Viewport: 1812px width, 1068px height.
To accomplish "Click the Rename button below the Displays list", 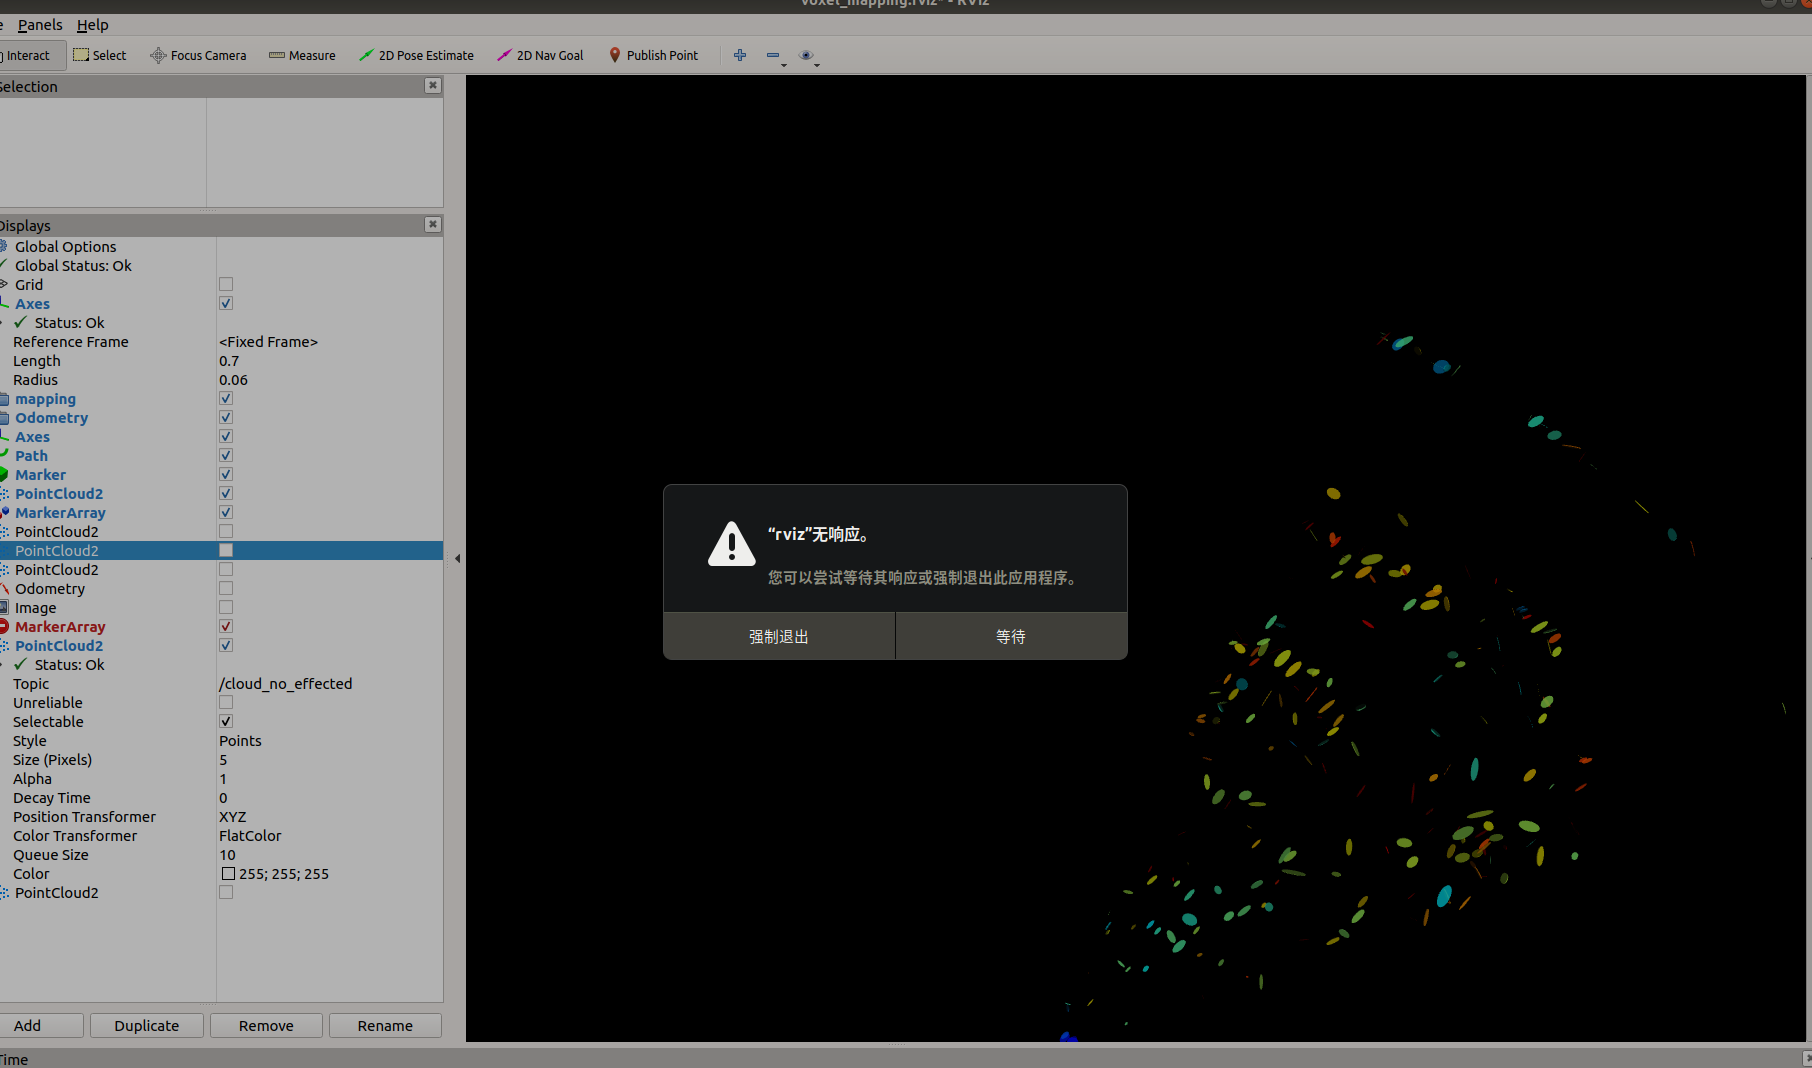I will click(385, 1025).
